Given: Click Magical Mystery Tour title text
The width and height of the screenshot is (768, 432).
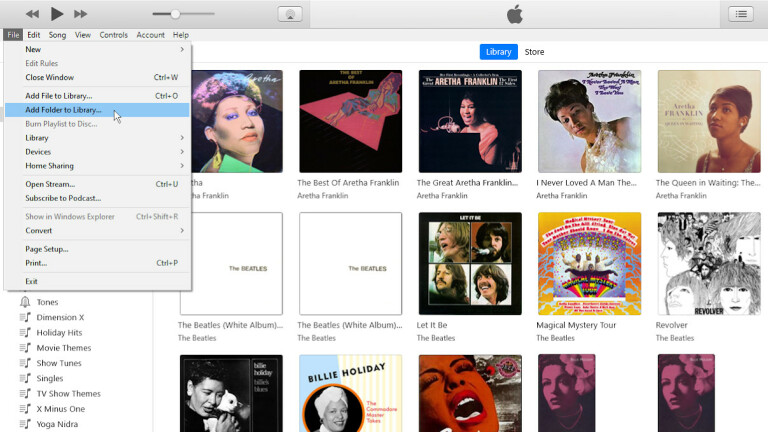Looking at the screenshot, I should pos(576,325).
